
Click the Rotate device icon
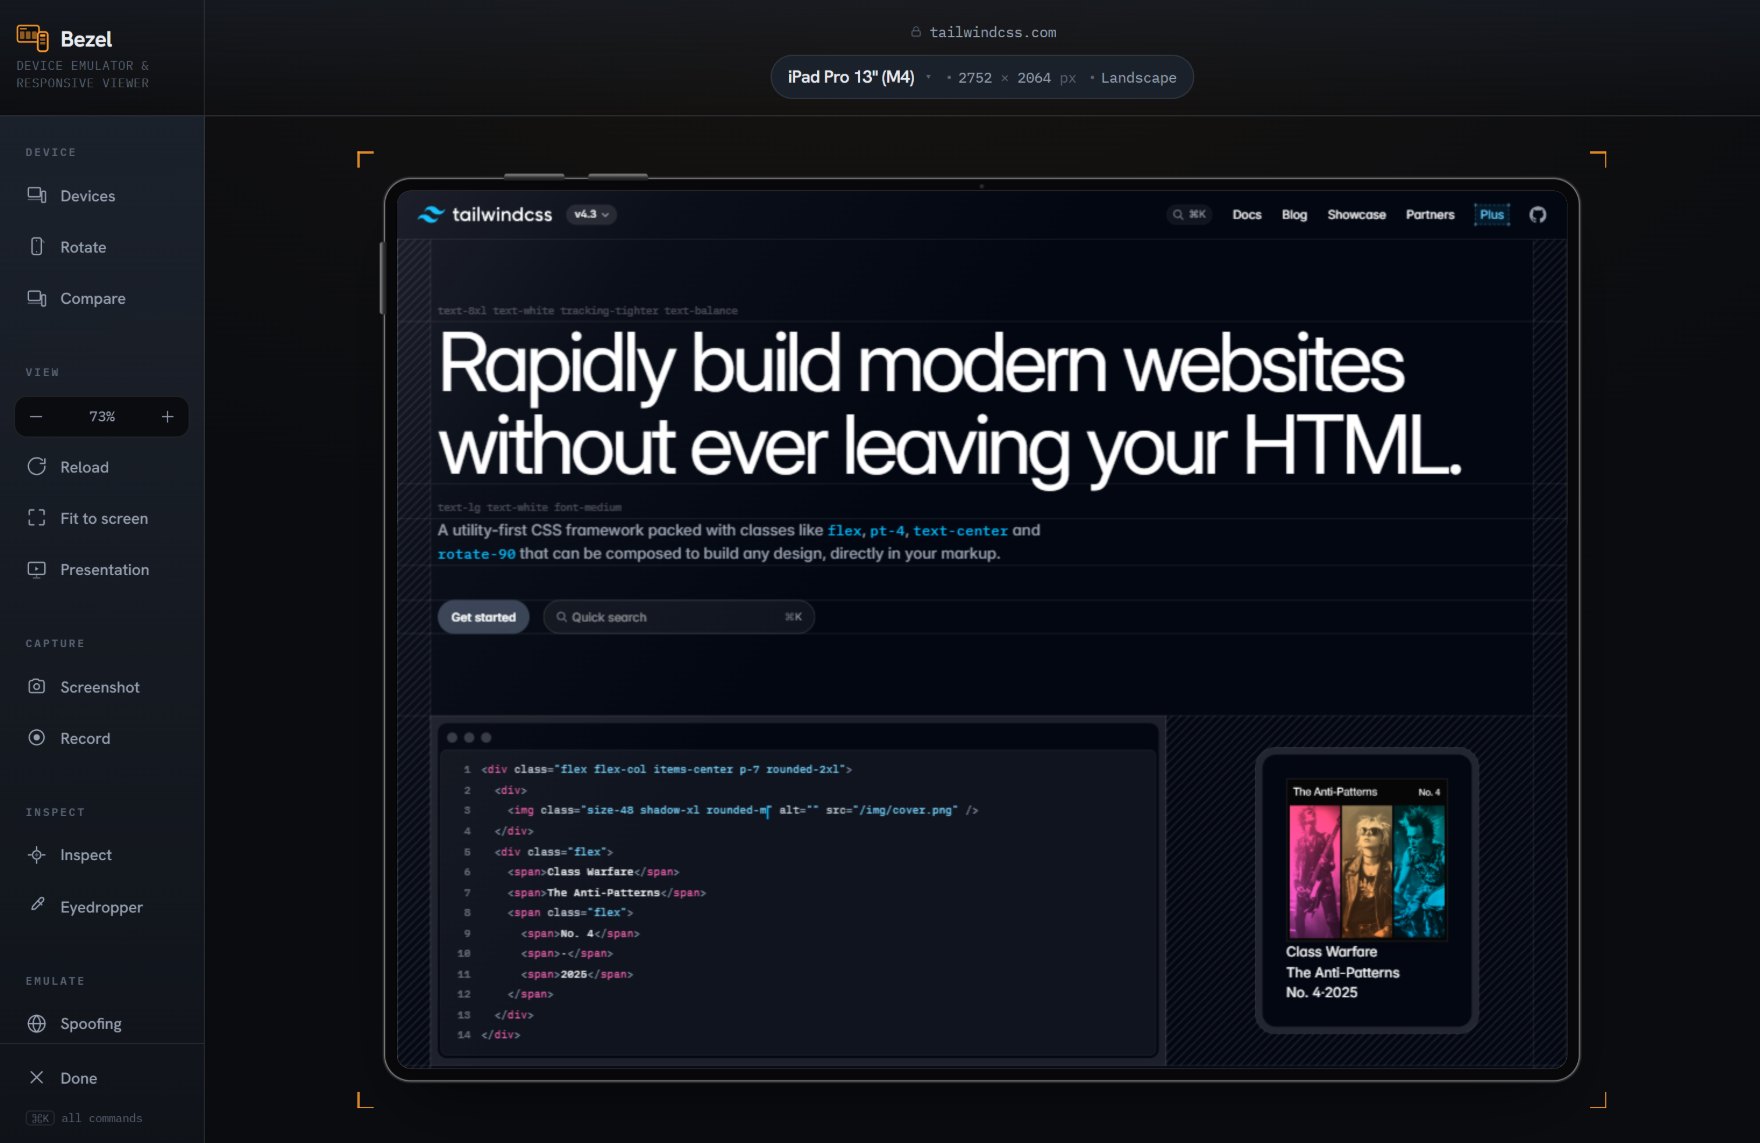[x=37, y=246]
